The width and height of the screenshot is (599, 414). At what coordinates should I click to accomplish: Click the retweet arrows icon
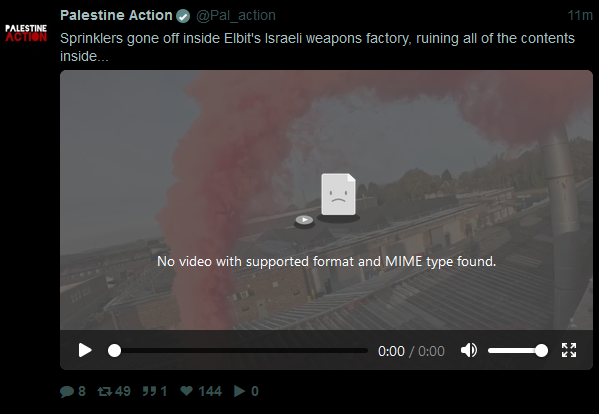click(105, 391)
